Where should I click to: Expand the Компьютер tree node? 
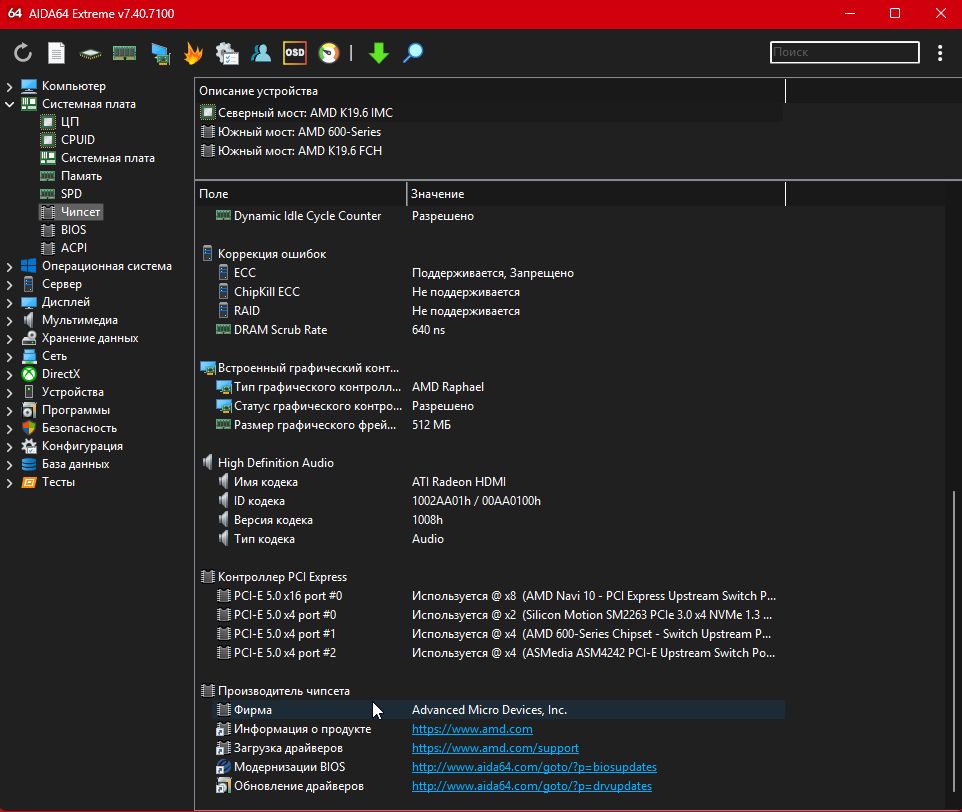pos(9,86)
